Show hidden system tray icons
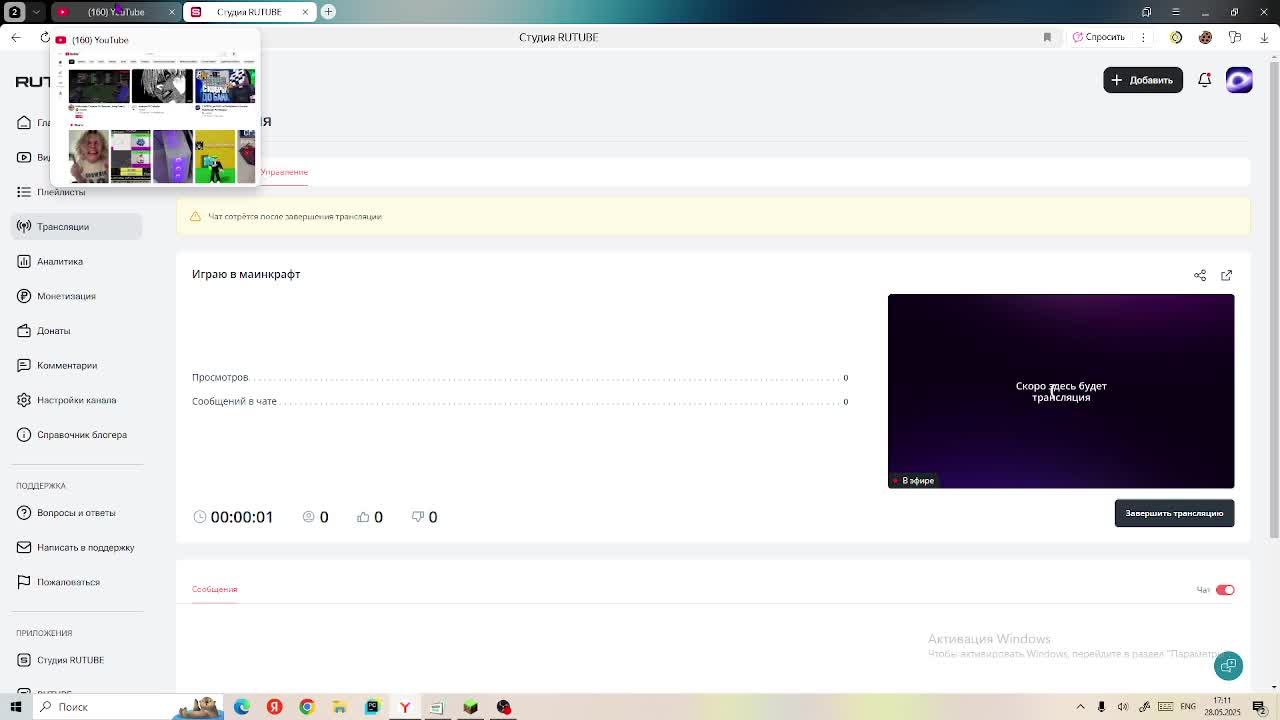The height and width of the screenshot is (720, 1280). pyautogui.click(x=1080, y=707)
